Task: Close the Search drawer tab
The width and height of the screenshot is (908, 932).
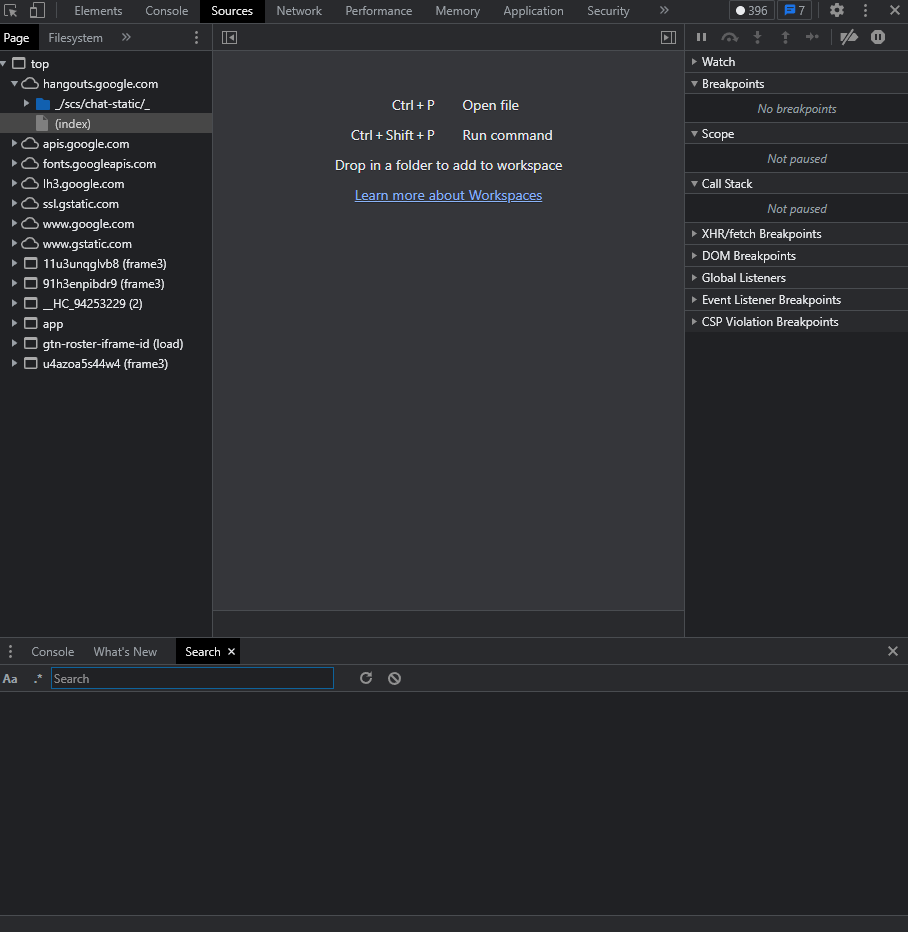Action: (x=232, y=651)
